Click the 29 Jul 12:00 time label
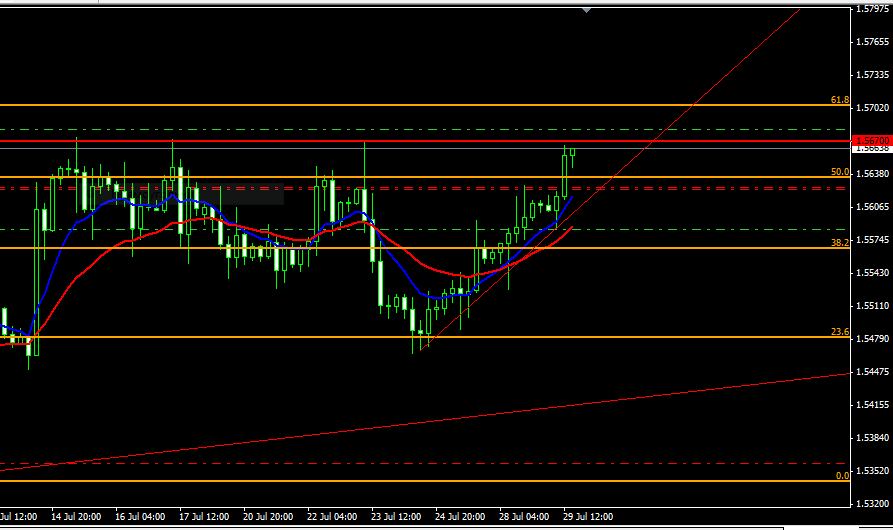The width and height of the screenshot is (893, 530). tap(588, 517)
